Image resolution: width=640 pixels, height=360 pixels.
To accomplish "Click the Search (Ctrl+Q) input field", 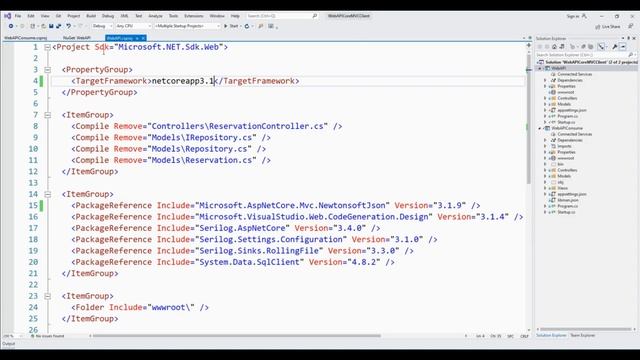I will [x=282, y=16].
